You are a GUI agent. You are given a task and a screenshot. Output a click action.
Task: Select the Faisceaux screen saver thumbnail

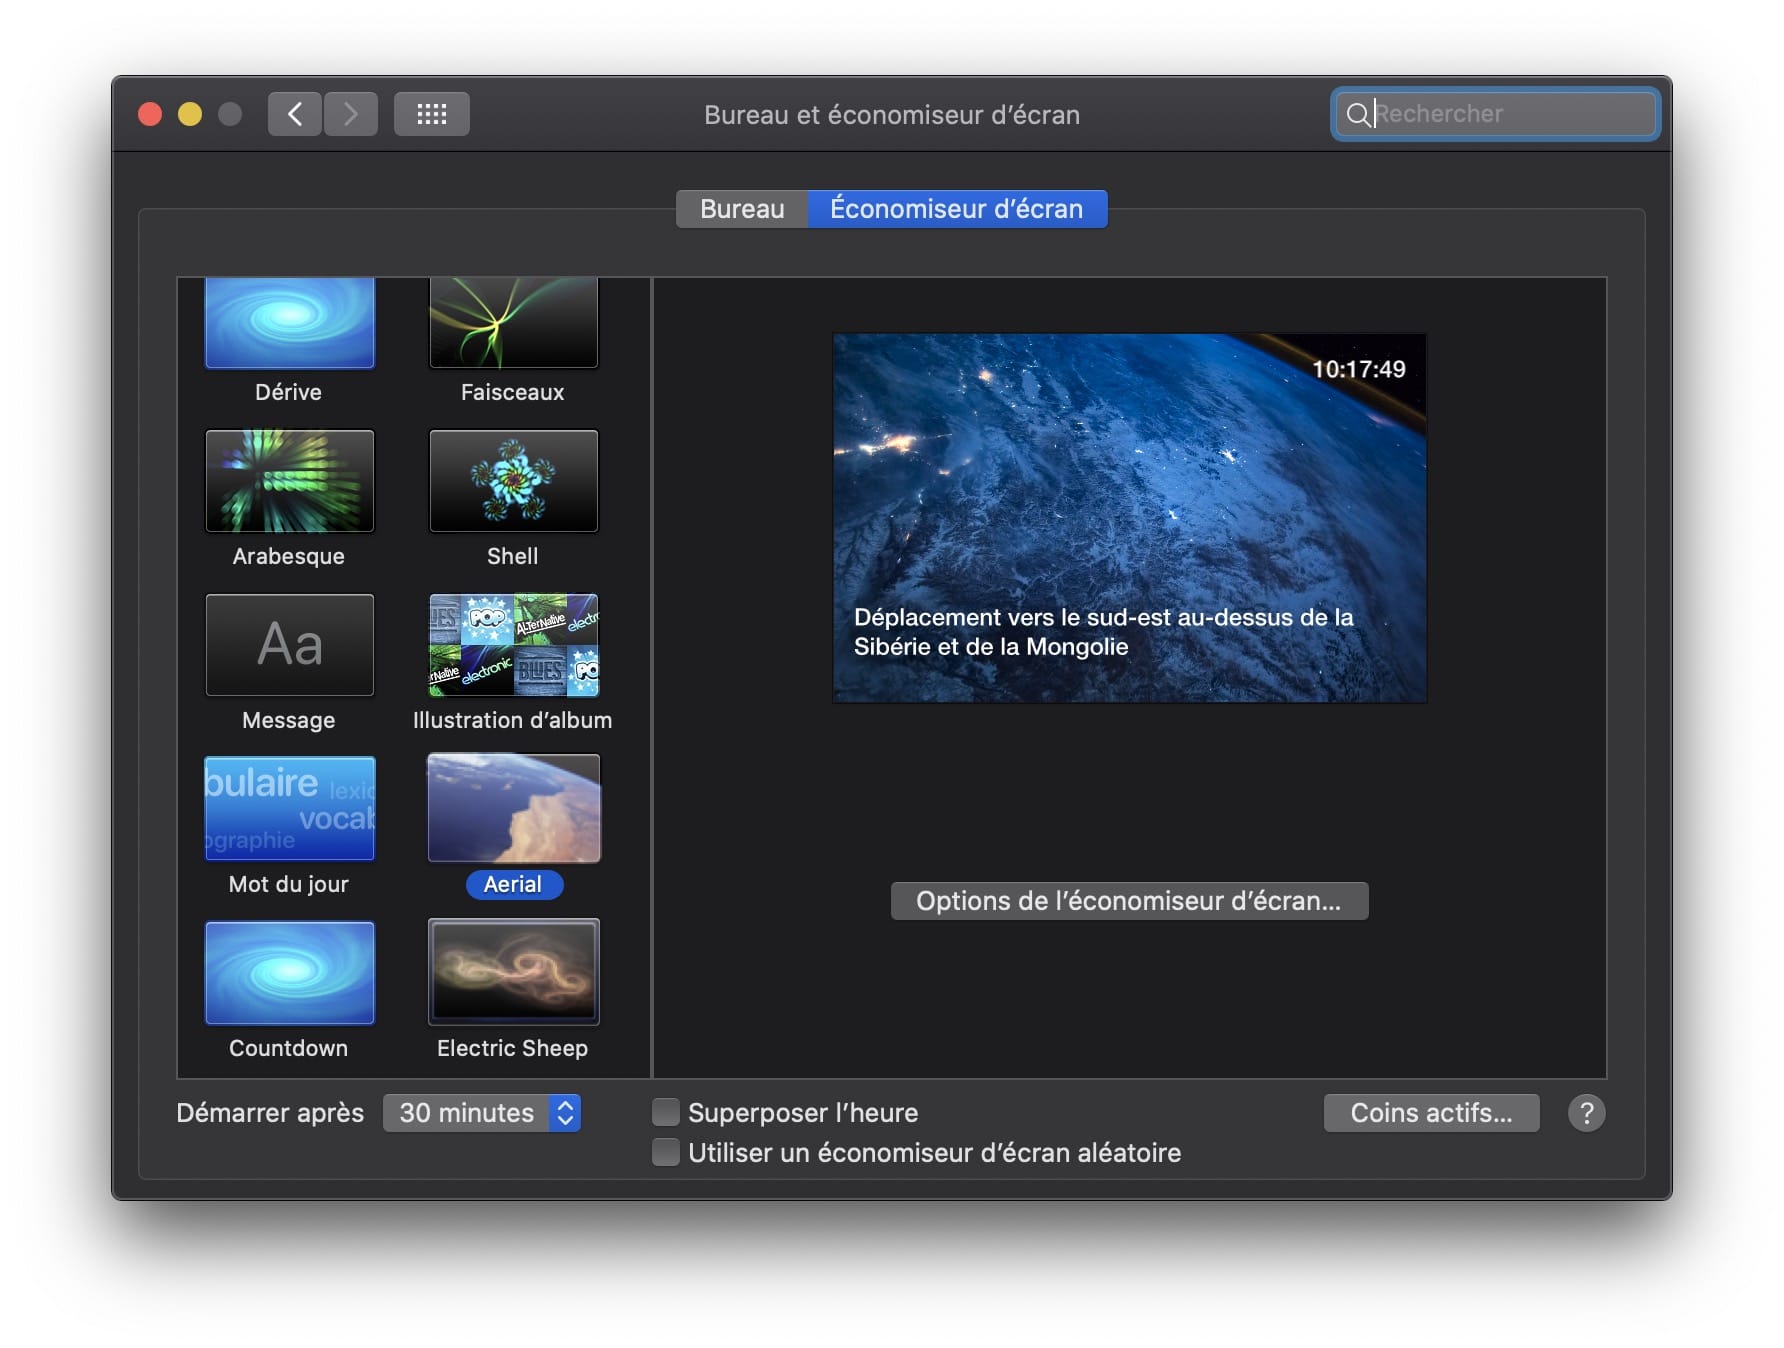pos(513,322)
